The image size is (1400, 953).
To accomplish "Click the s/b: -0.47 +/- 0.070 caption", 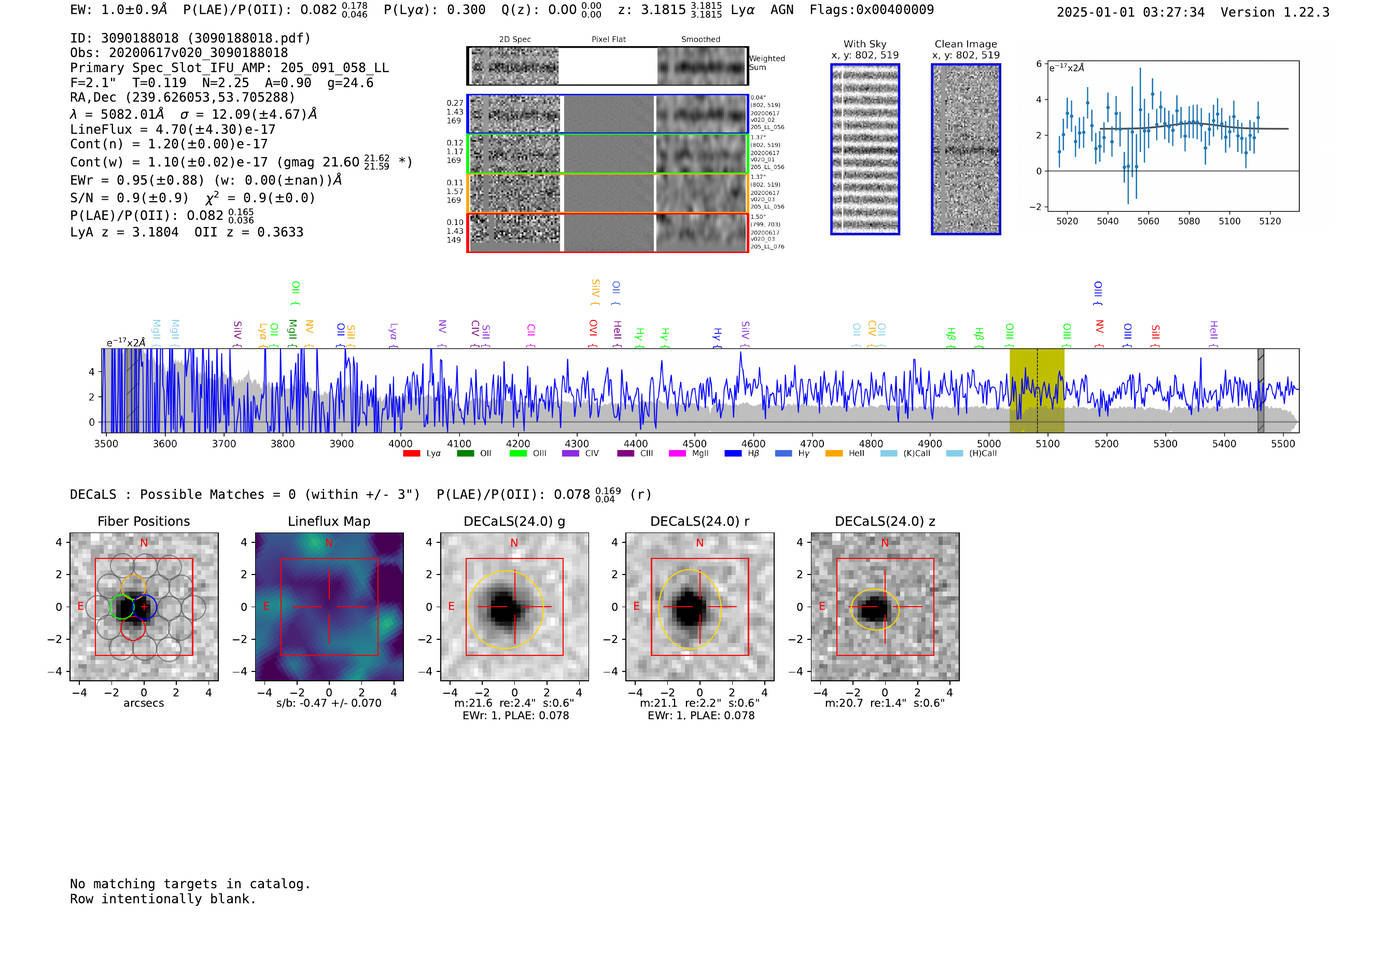I will (x=329, y=703).
